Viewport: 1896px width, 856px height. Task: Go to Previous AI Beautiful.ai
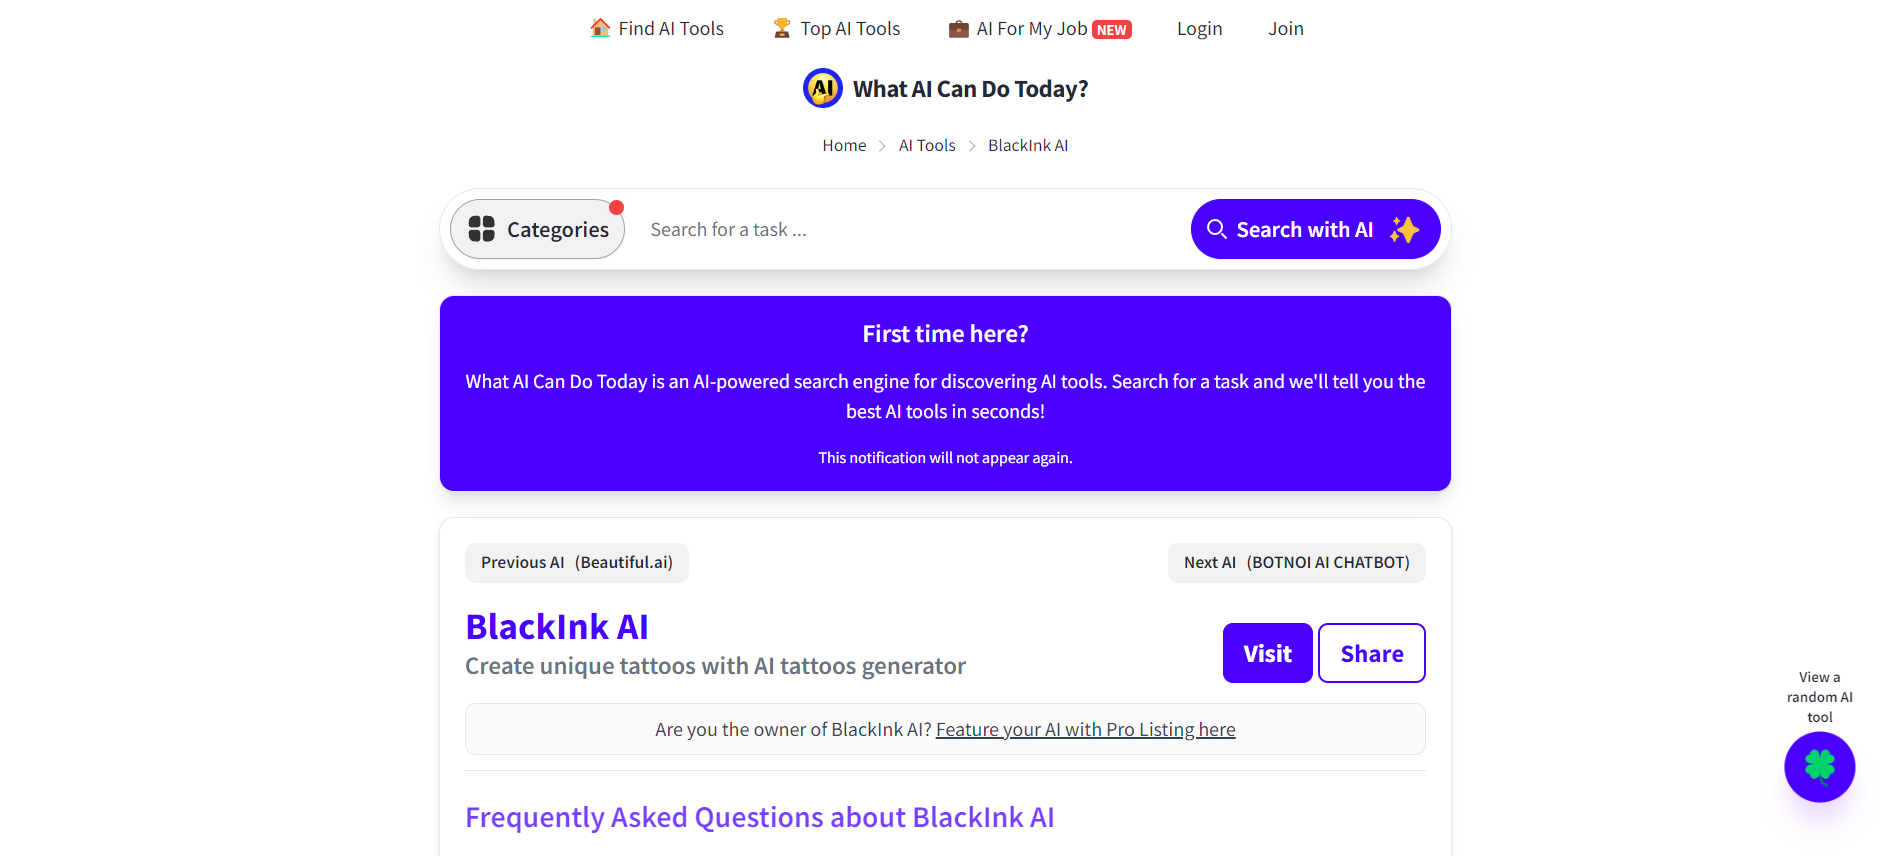pos(577,562)
